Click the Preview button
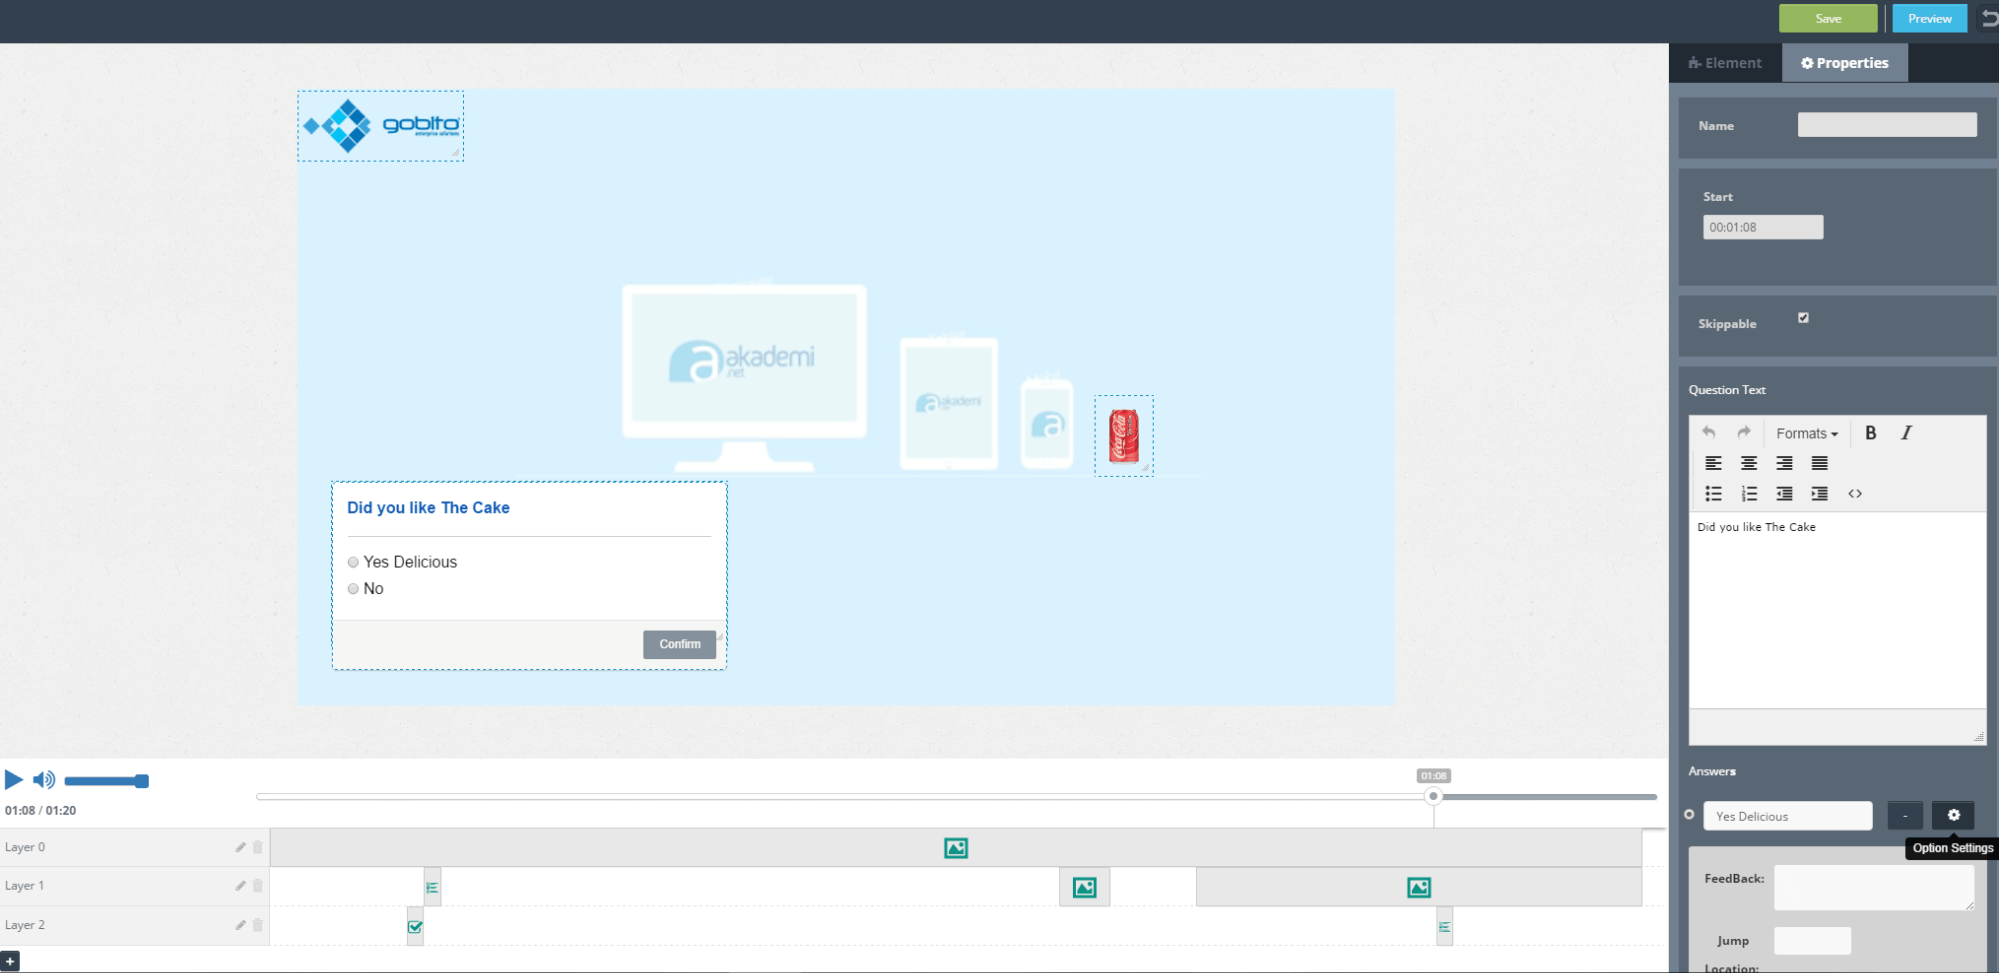Image resolution: width=1999 pixels, height=974 pixels. coord(1929,18)
